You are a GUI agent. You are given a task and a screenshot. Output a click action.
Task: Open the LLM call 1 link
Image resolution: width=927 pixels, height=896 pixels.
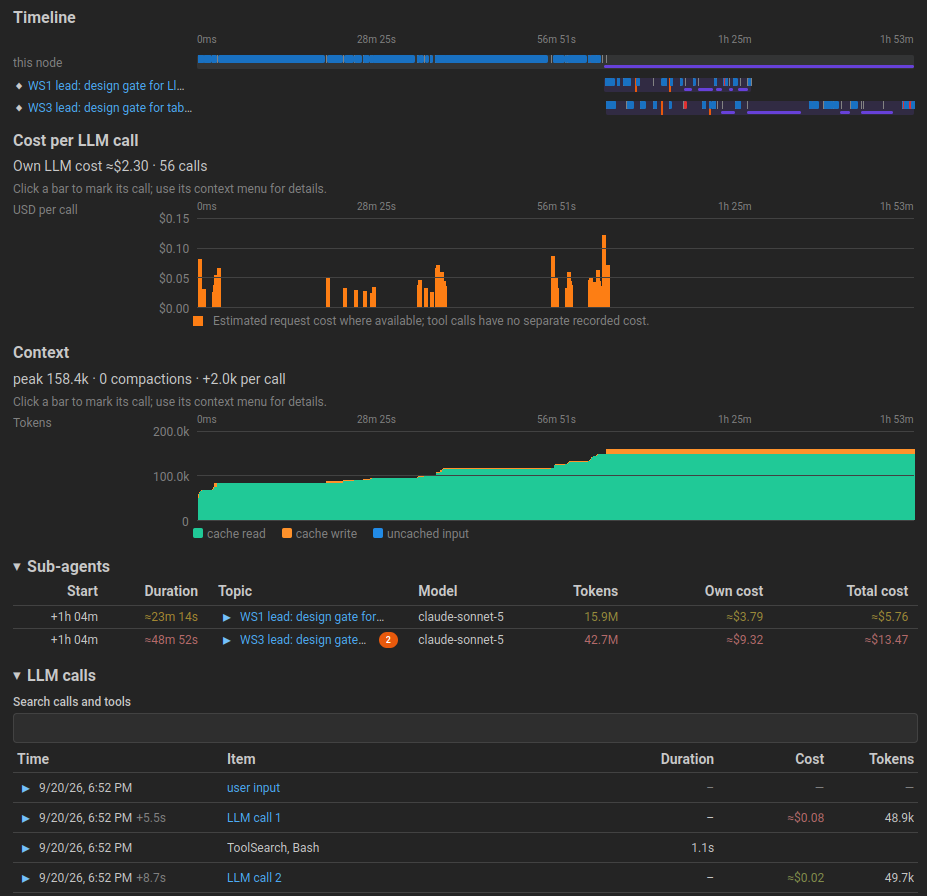[x=254, y=817]
